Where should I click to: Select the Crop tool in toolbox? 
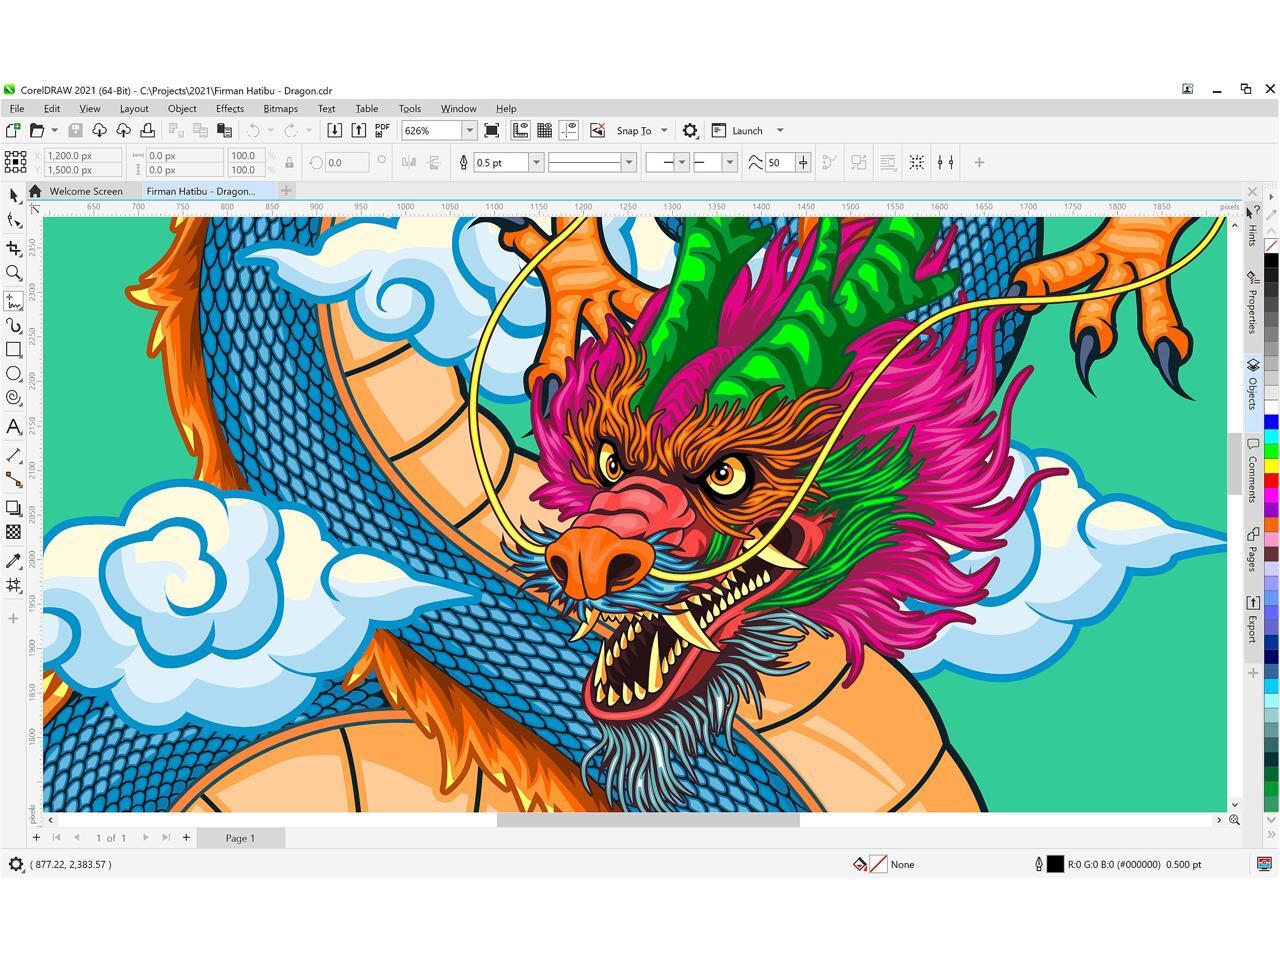point(14,247)
